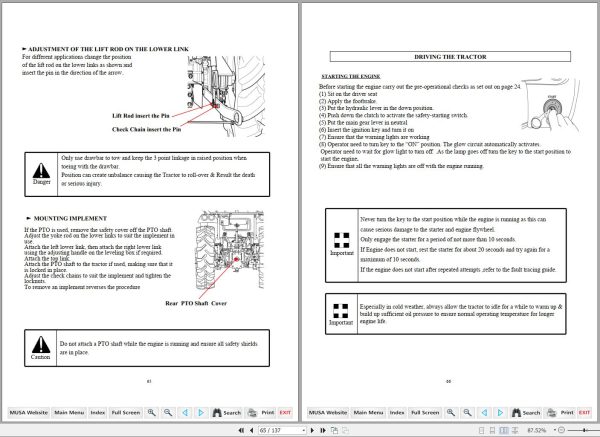Image resolution: width=600 pixels, height=437 pixels.
Task: Go to previous page via left page blue arrow
Action: point(185,413)
